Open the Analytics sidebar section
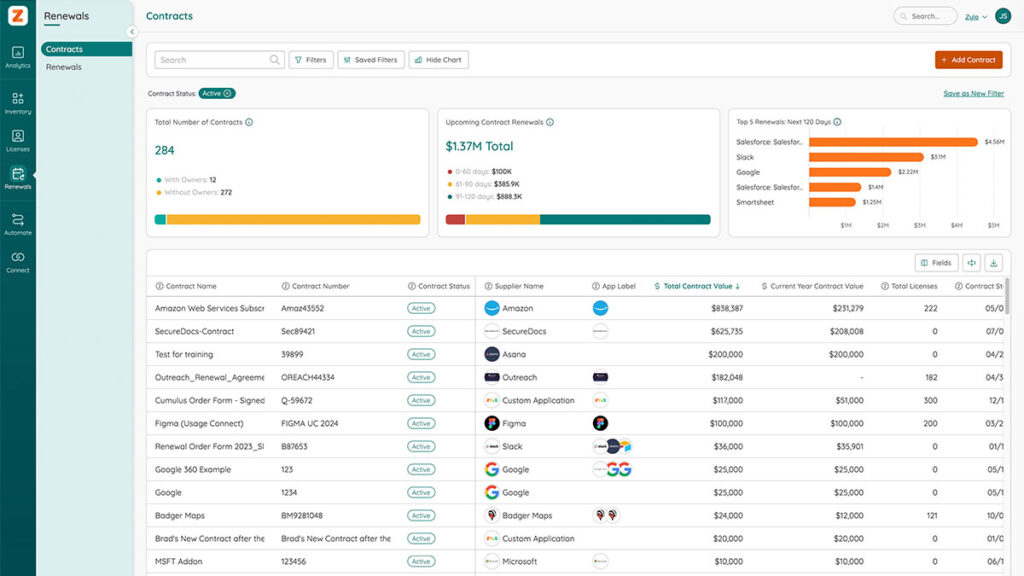 tap(18, 57)
